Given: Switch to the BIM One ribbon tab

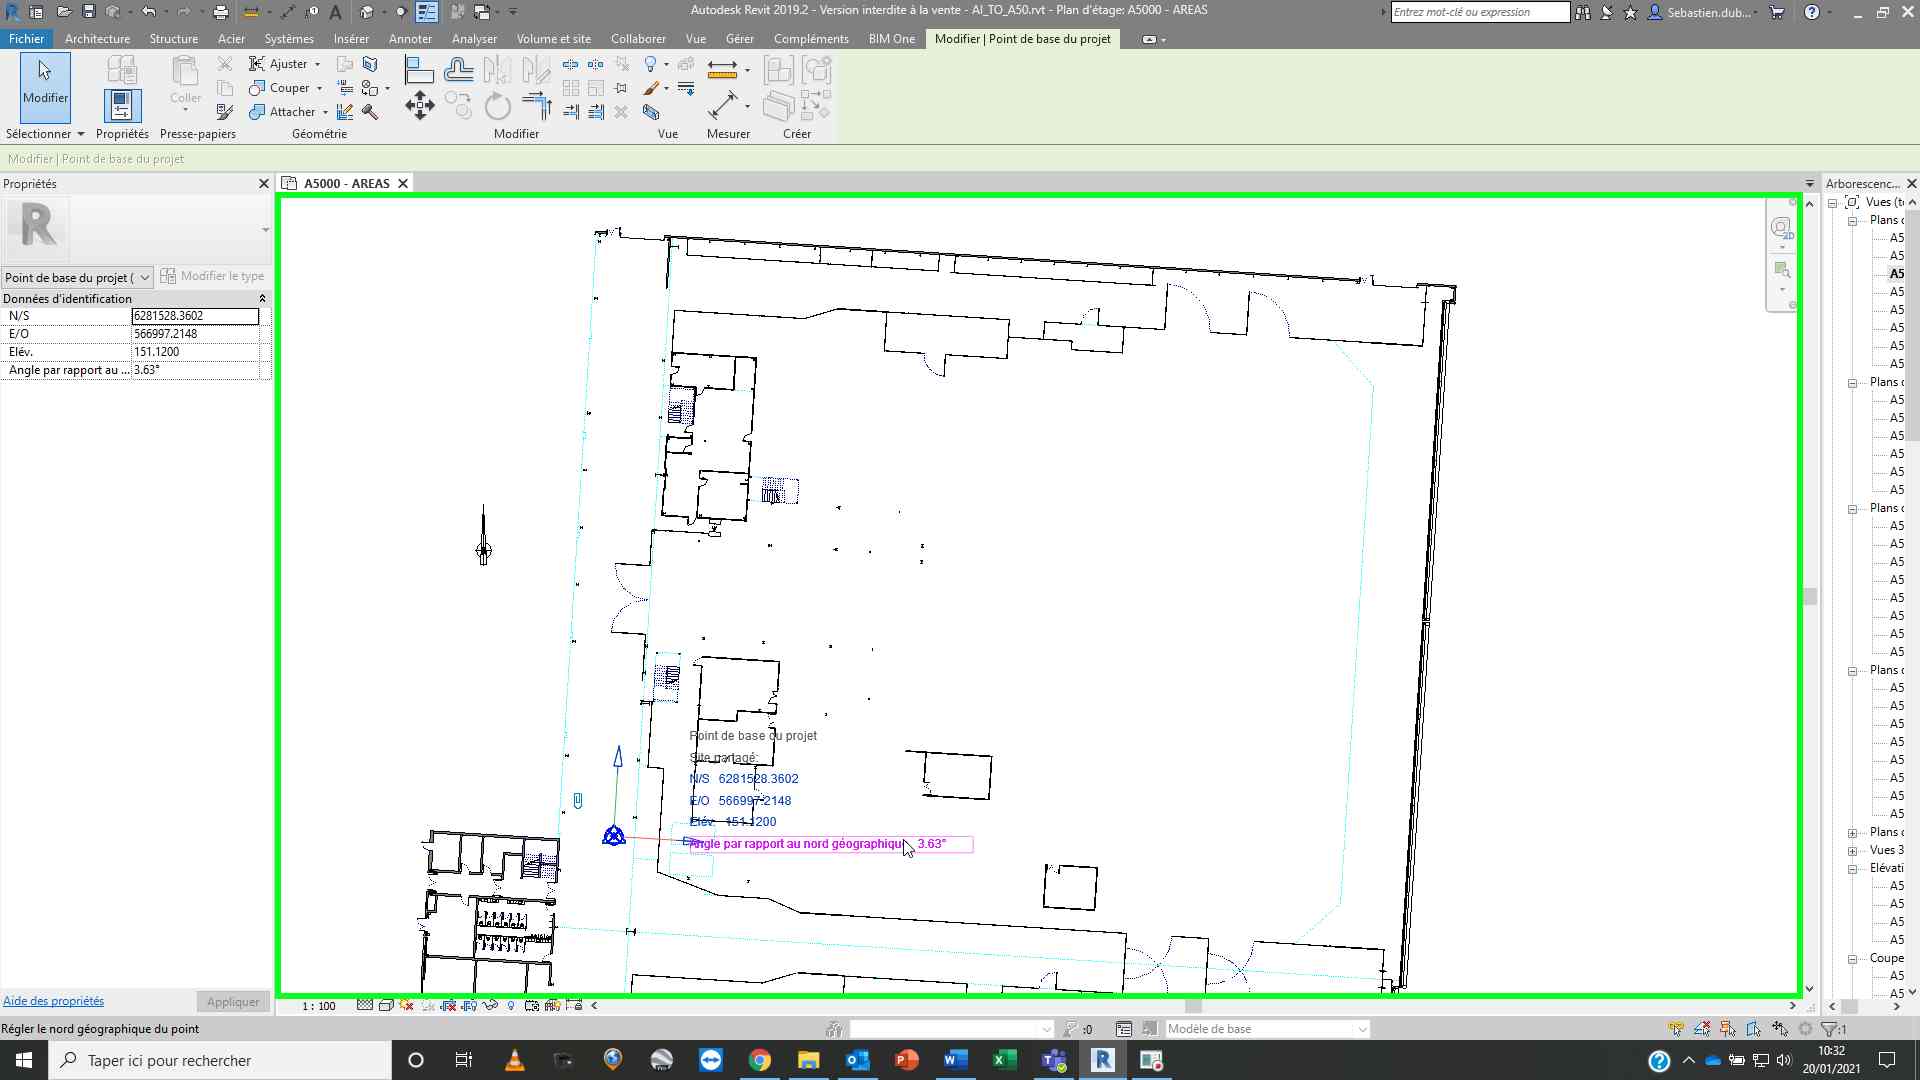Looking at the screenshot, I should [891, 39].
